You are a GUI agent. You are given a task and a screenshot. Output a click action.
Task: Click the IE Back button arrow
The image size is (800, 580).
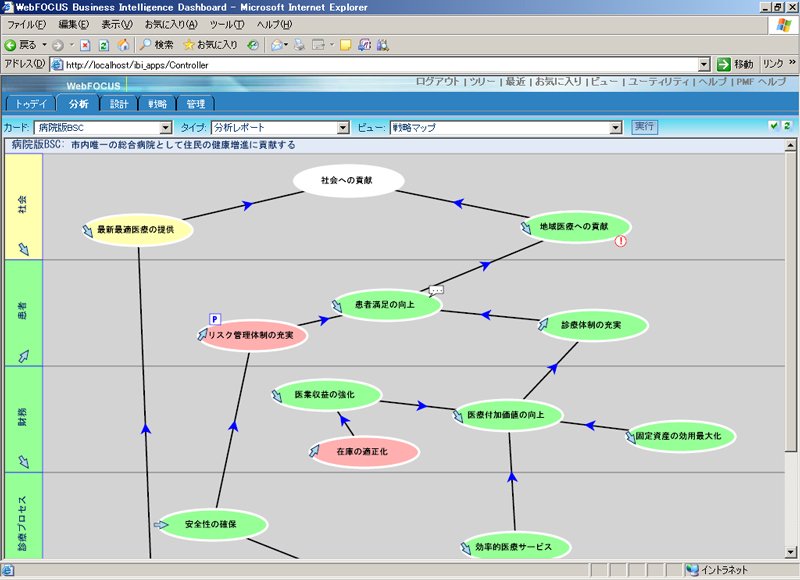tap(10, 45)
